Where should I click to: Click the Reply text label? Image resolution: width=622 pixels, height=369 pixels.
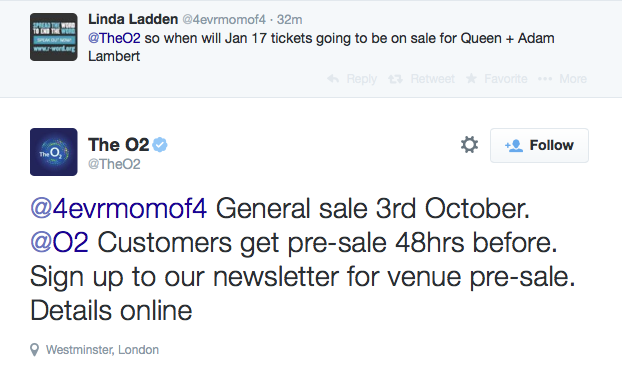coord(361,79)
